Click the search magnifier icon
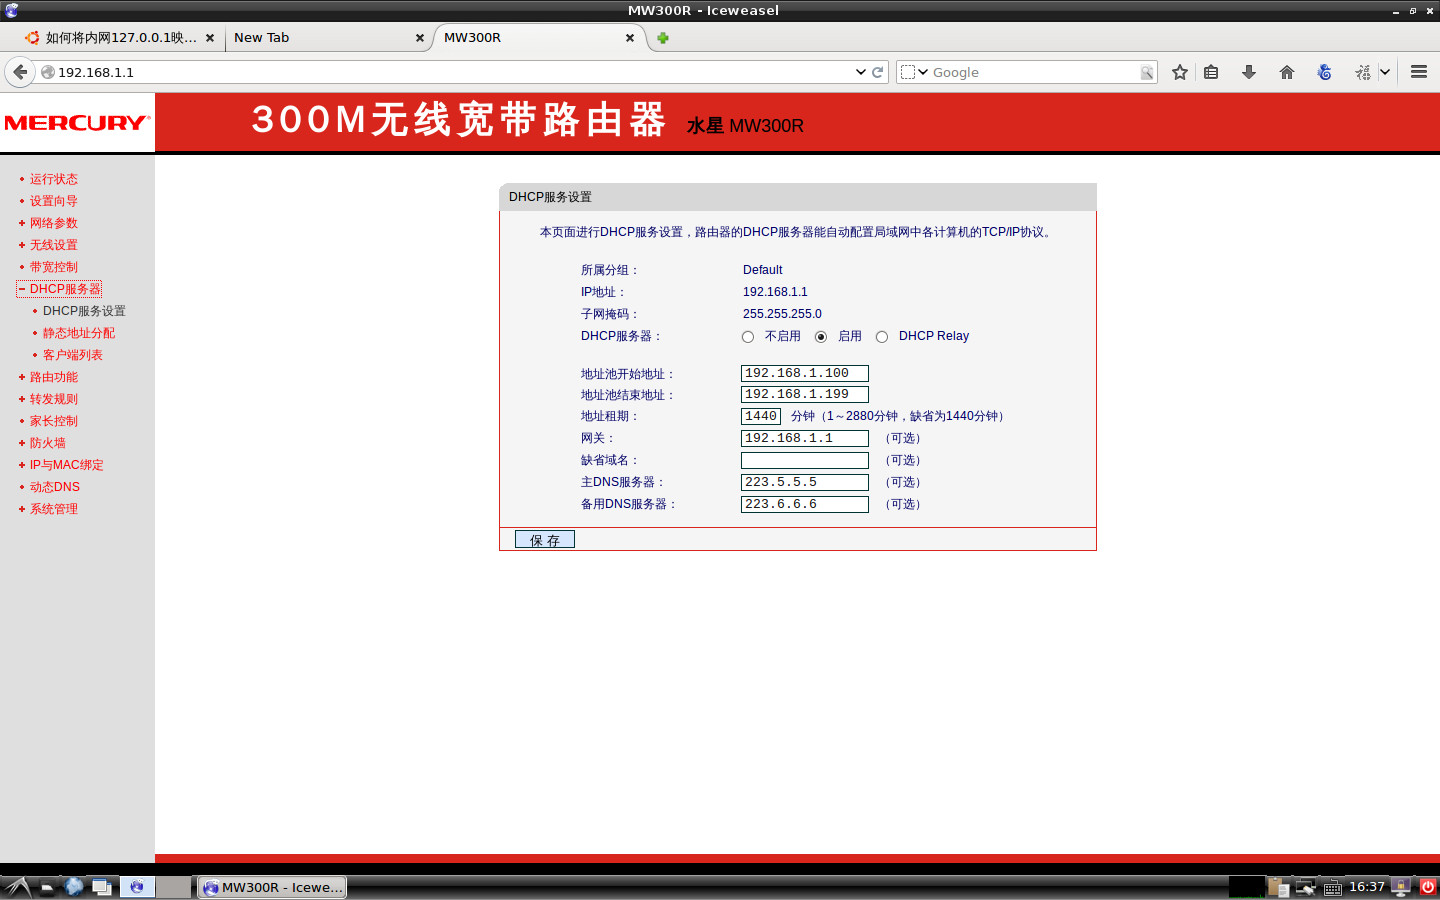 1147,72
